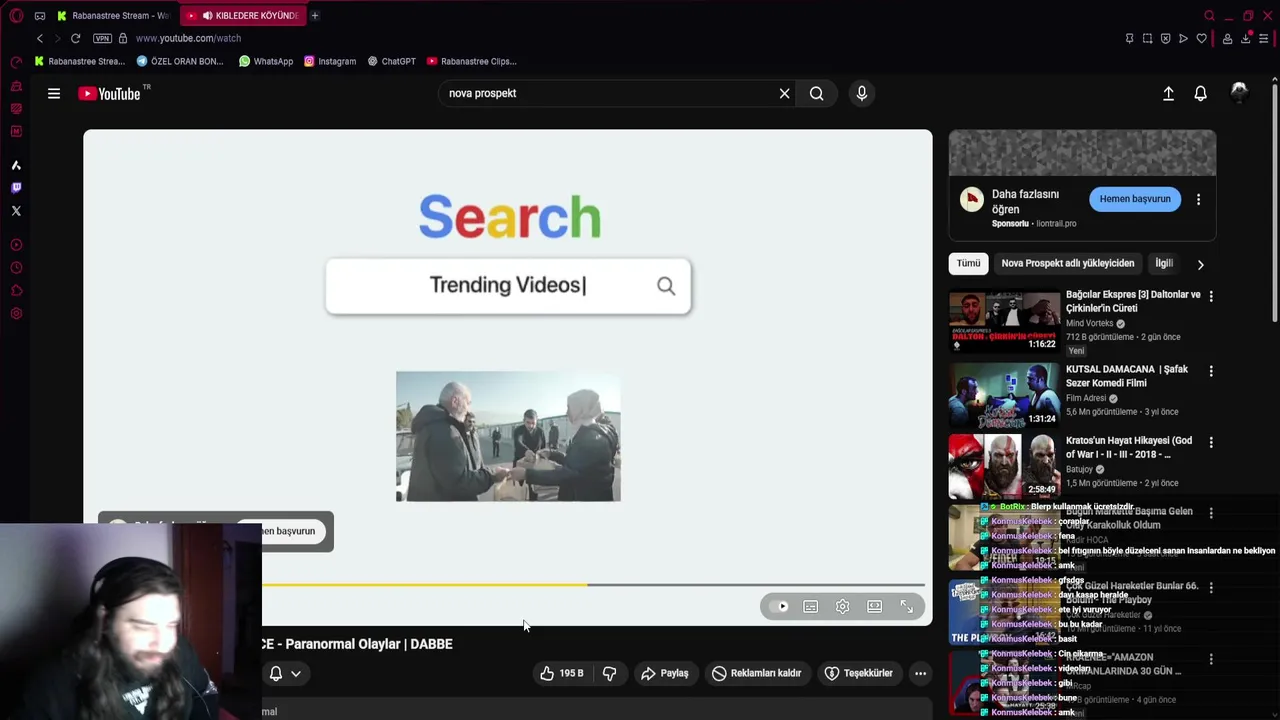Open sponsored ad options menu
The height and width of the screenshot is (720, 1280).
[x=1198, y=199]
